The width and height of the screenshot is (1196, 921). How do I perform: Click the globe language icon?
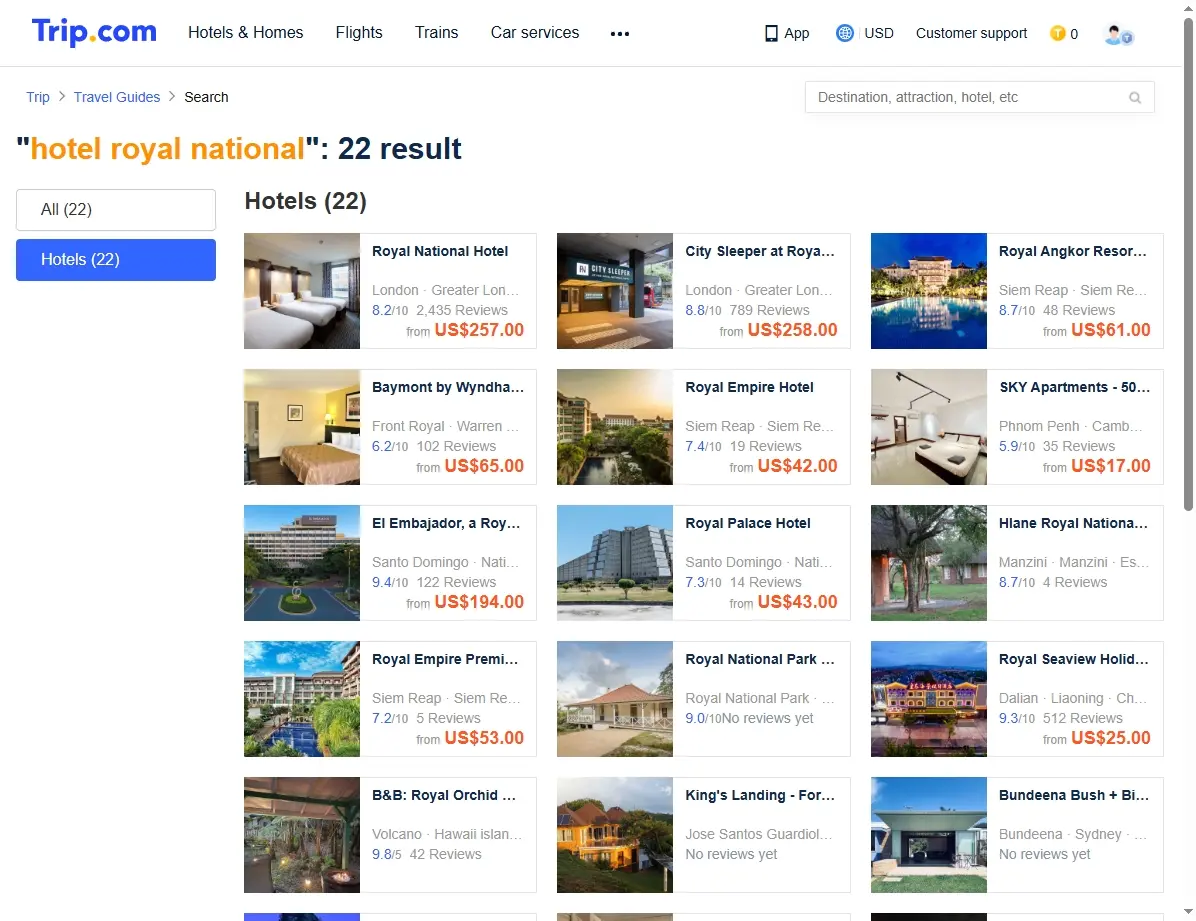tap(844, 33)
